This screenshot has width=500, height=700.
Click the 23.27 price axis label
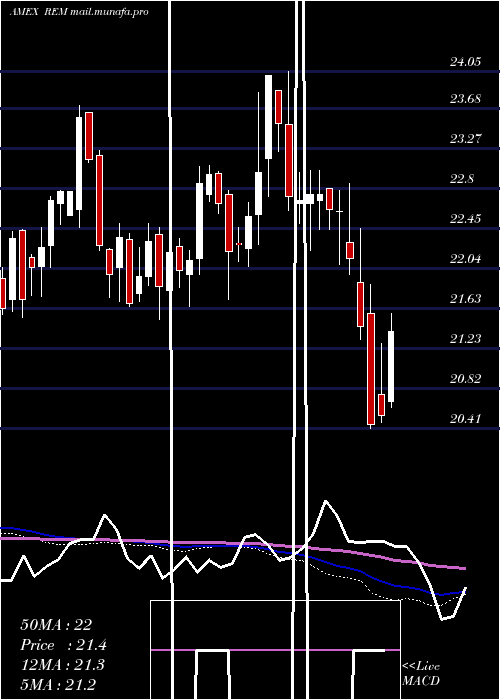pyautogui.click(x=466, y=139)
